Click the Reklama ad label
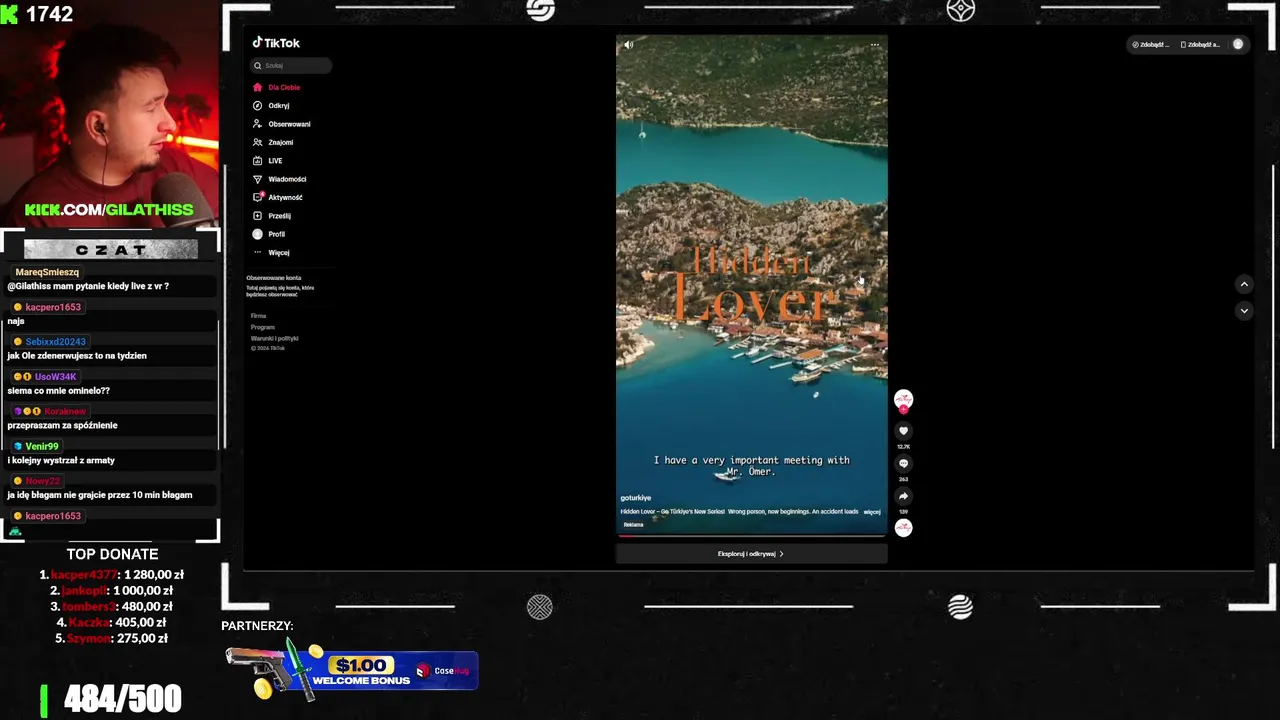This screenshot has height=720, width=1280. pos(633,524)
